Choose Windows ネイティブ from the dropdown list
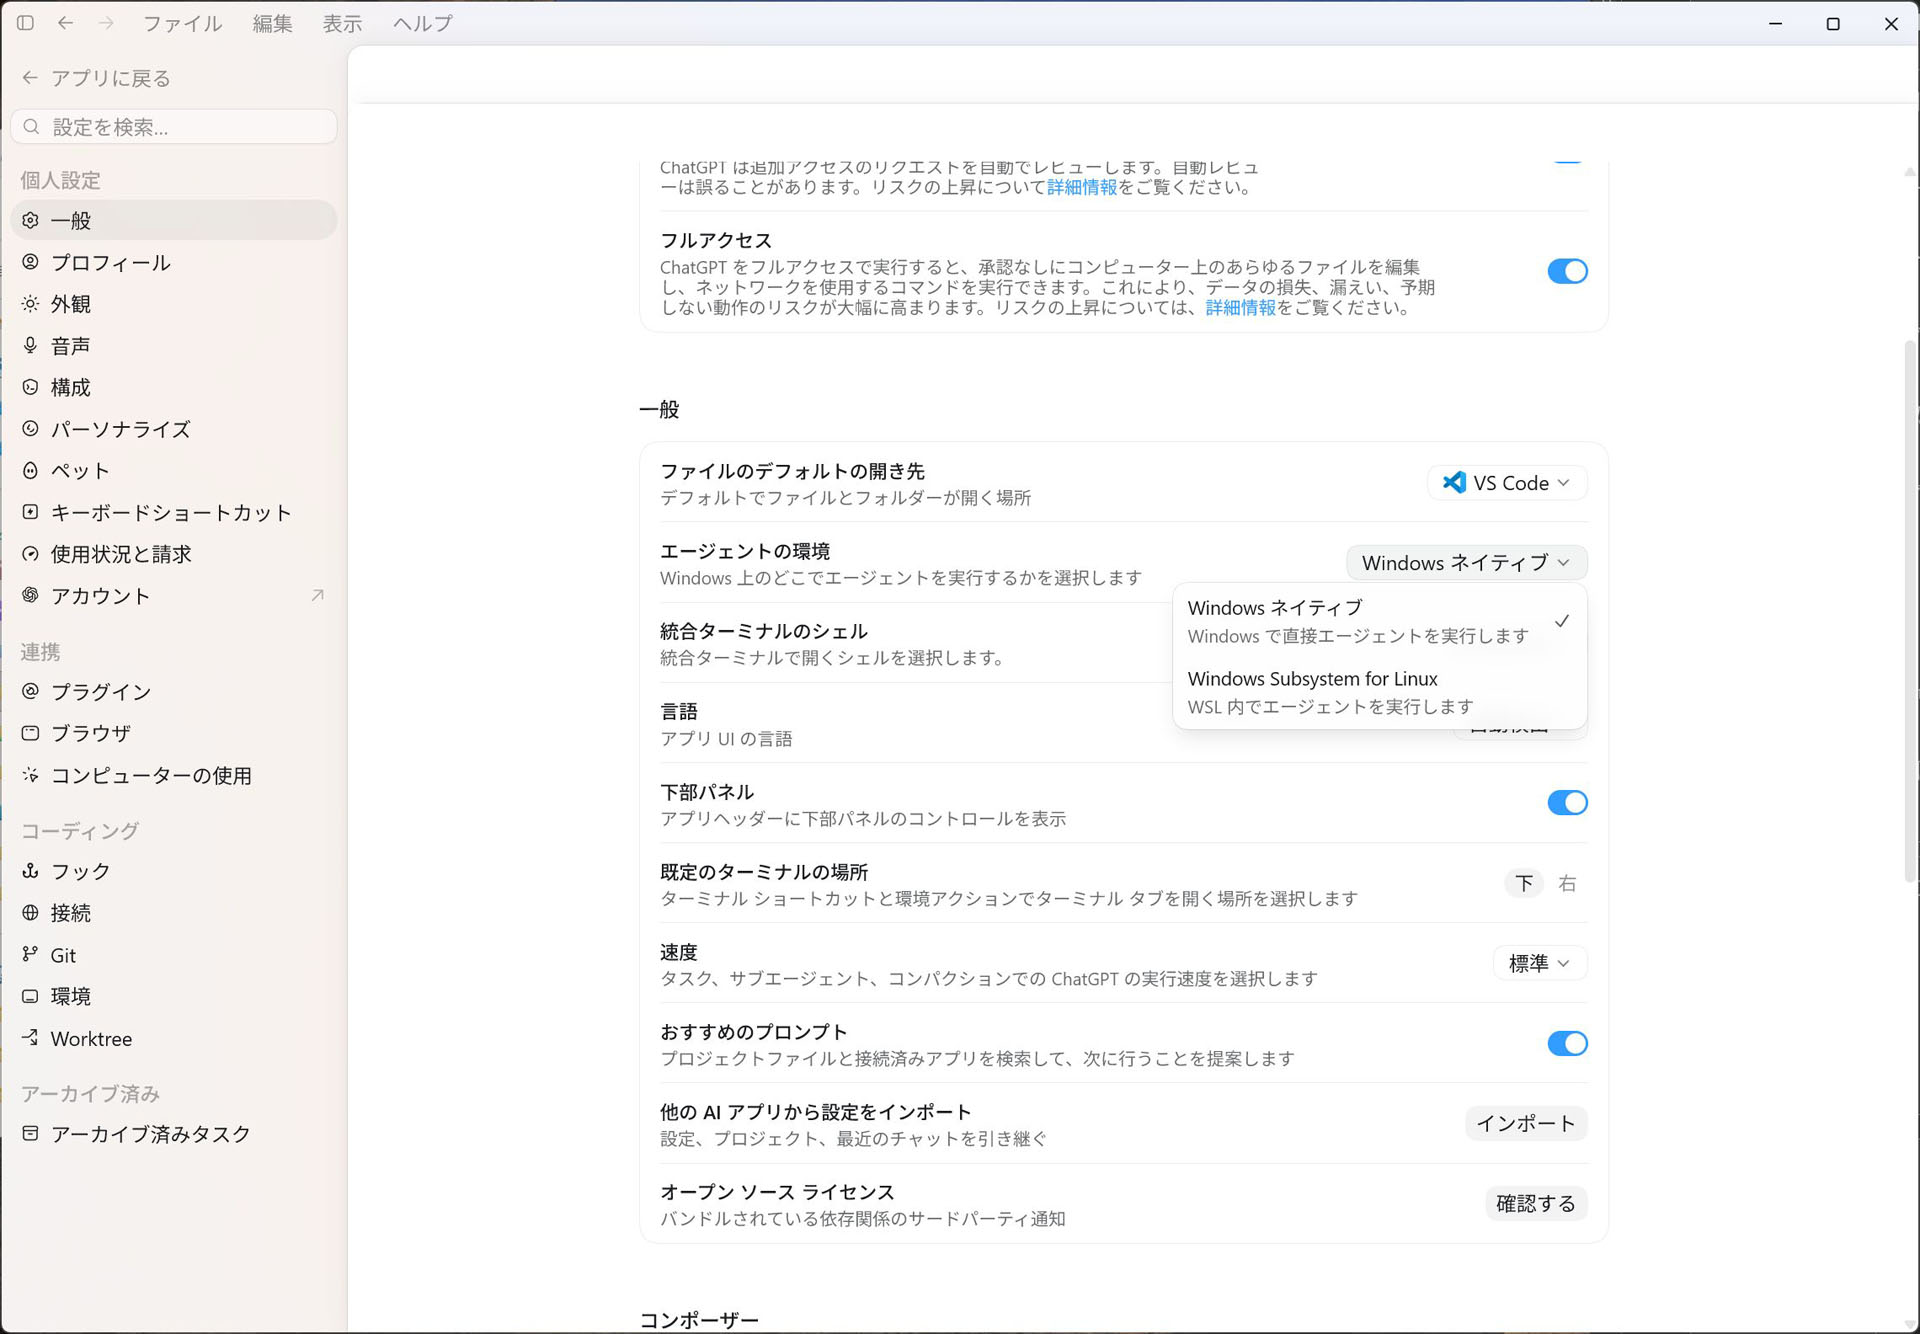Screen dimensions: 1920x1334 click(1379, 621)
